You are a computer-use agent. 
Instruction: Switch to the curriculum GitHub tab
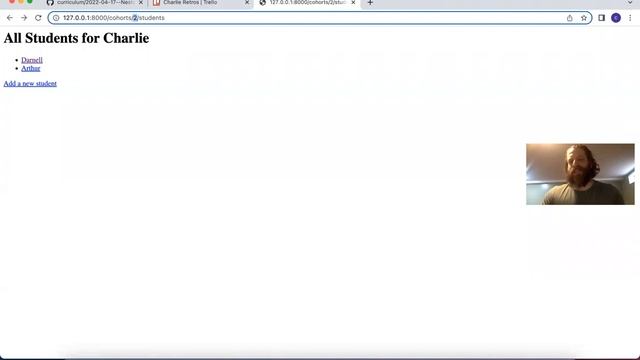point(95,3)
